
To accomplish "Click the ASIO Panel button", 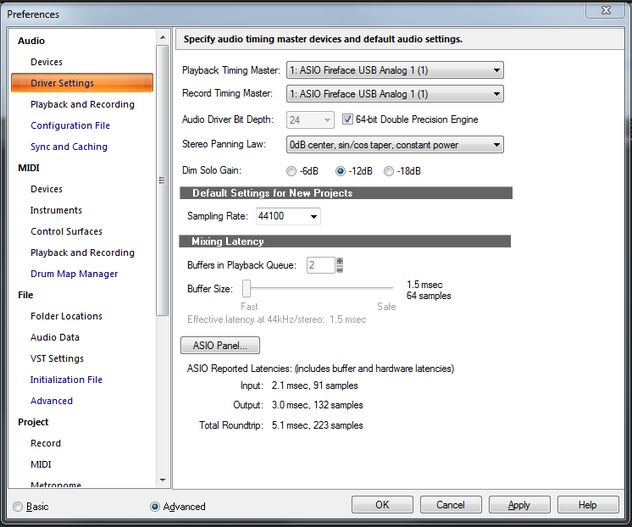I will pyautogui.click(x=220, y=345).
